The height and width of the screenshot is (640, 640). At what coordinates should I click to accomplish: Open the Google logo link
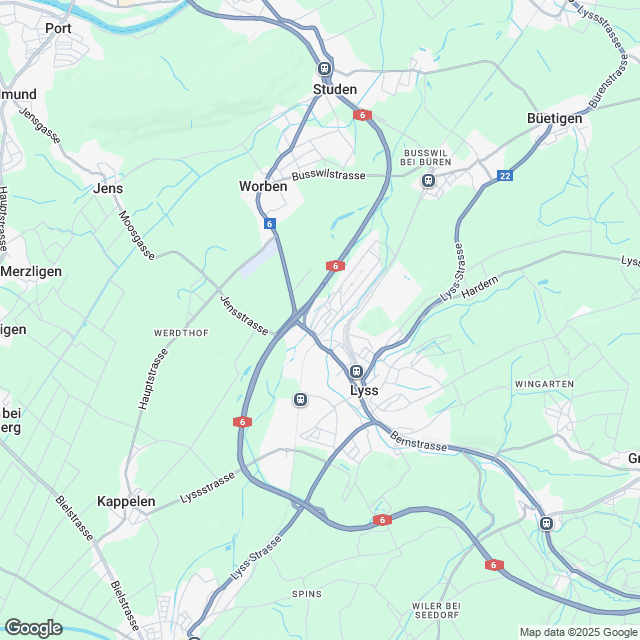[x=33, y=628]
